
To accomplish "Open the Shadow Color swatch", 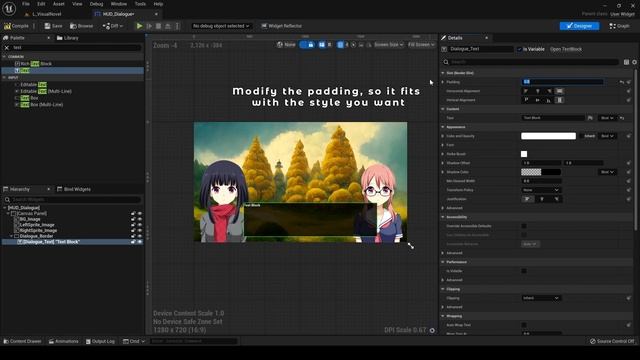I will tap(541, 172).
